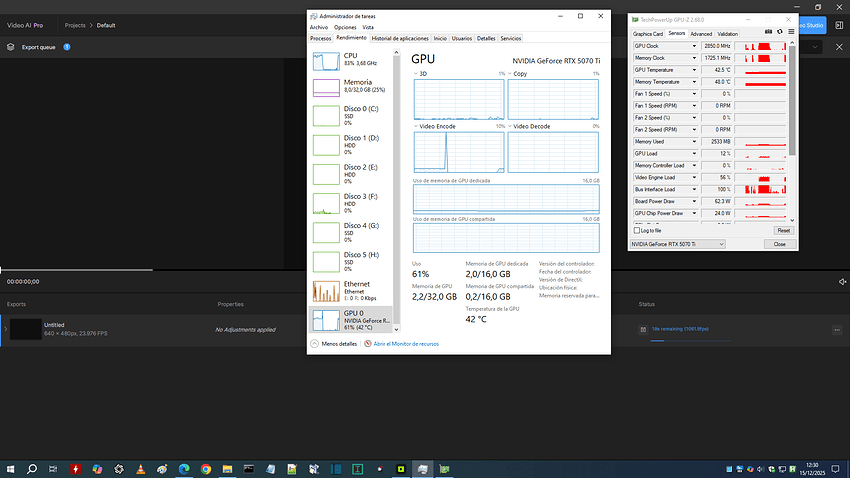Select the CPU item in performance list
850x478 pixels.
coord(350,60)
